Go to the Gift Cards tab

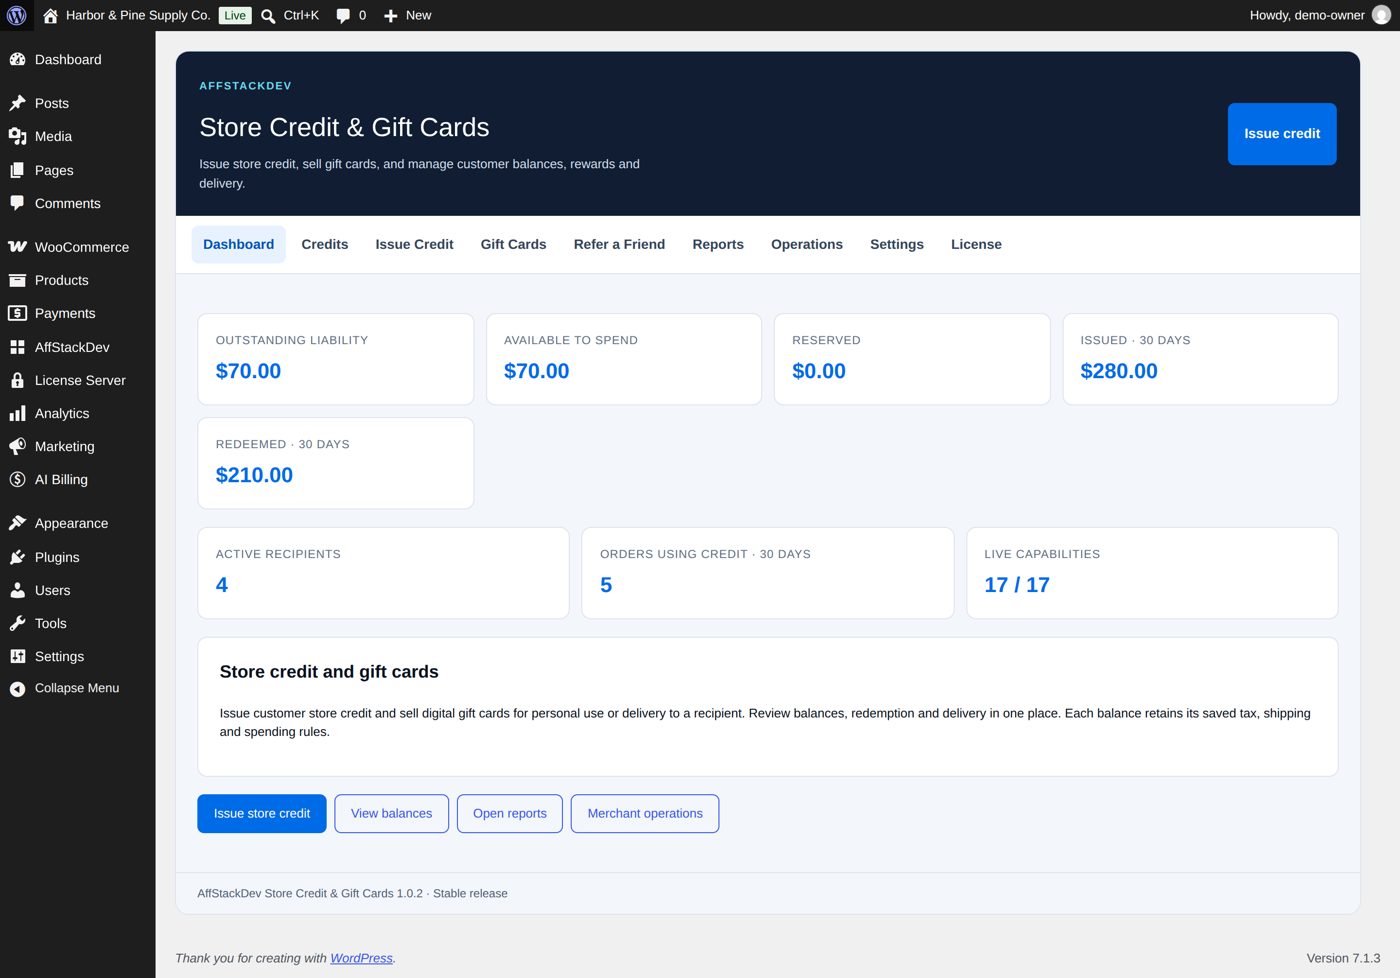click(x=513, y=244)
